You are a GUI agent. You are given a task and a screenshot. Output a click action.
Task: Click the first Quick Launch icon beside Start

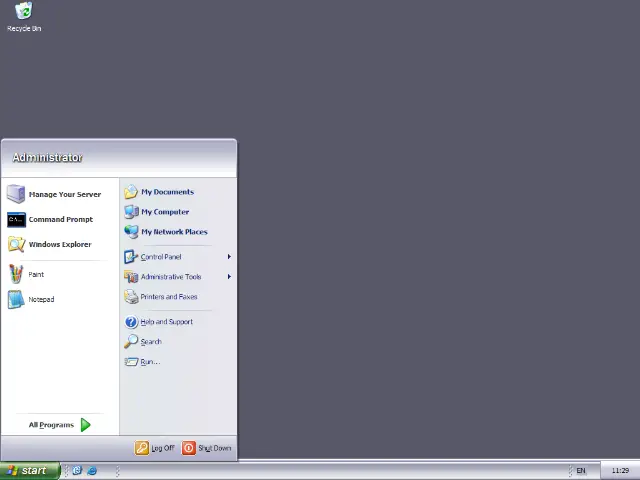click(x=77, y=470)
